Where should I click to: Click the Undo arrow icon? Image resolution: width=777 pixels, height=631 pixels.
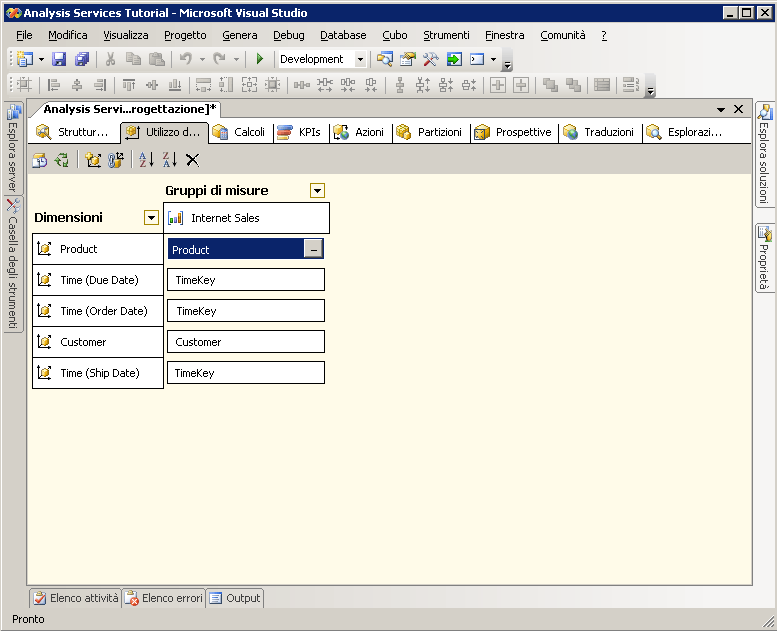[186, 59]
